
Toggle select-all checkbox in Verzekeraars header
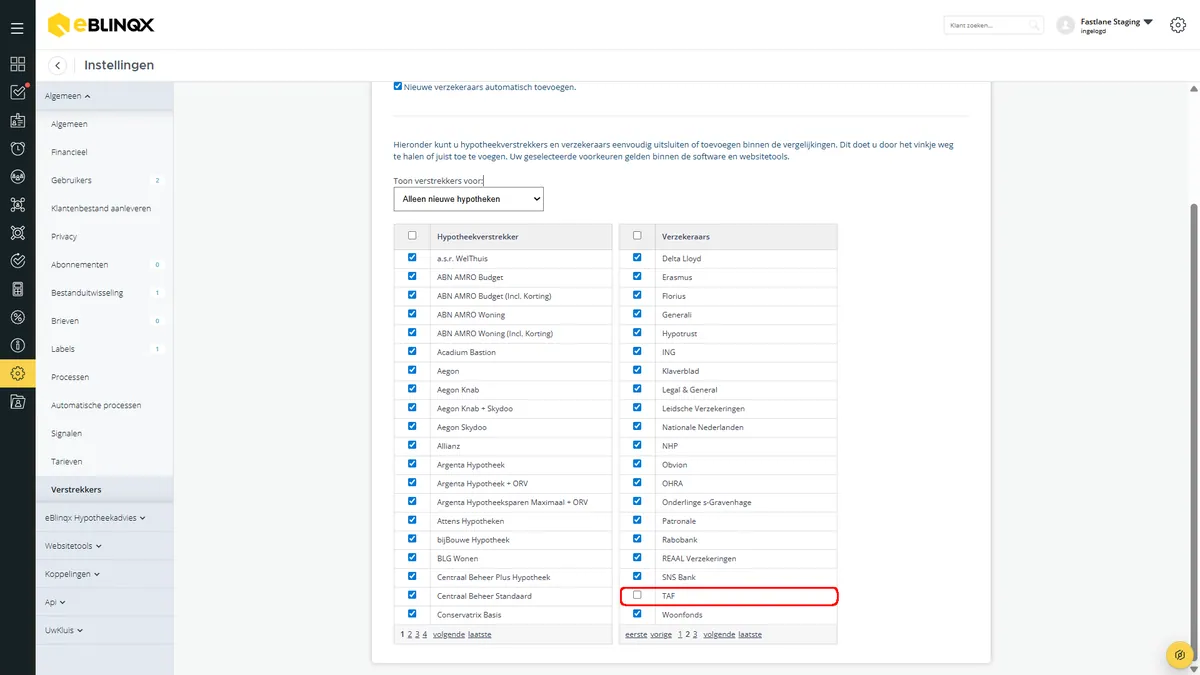coord(637,236)
